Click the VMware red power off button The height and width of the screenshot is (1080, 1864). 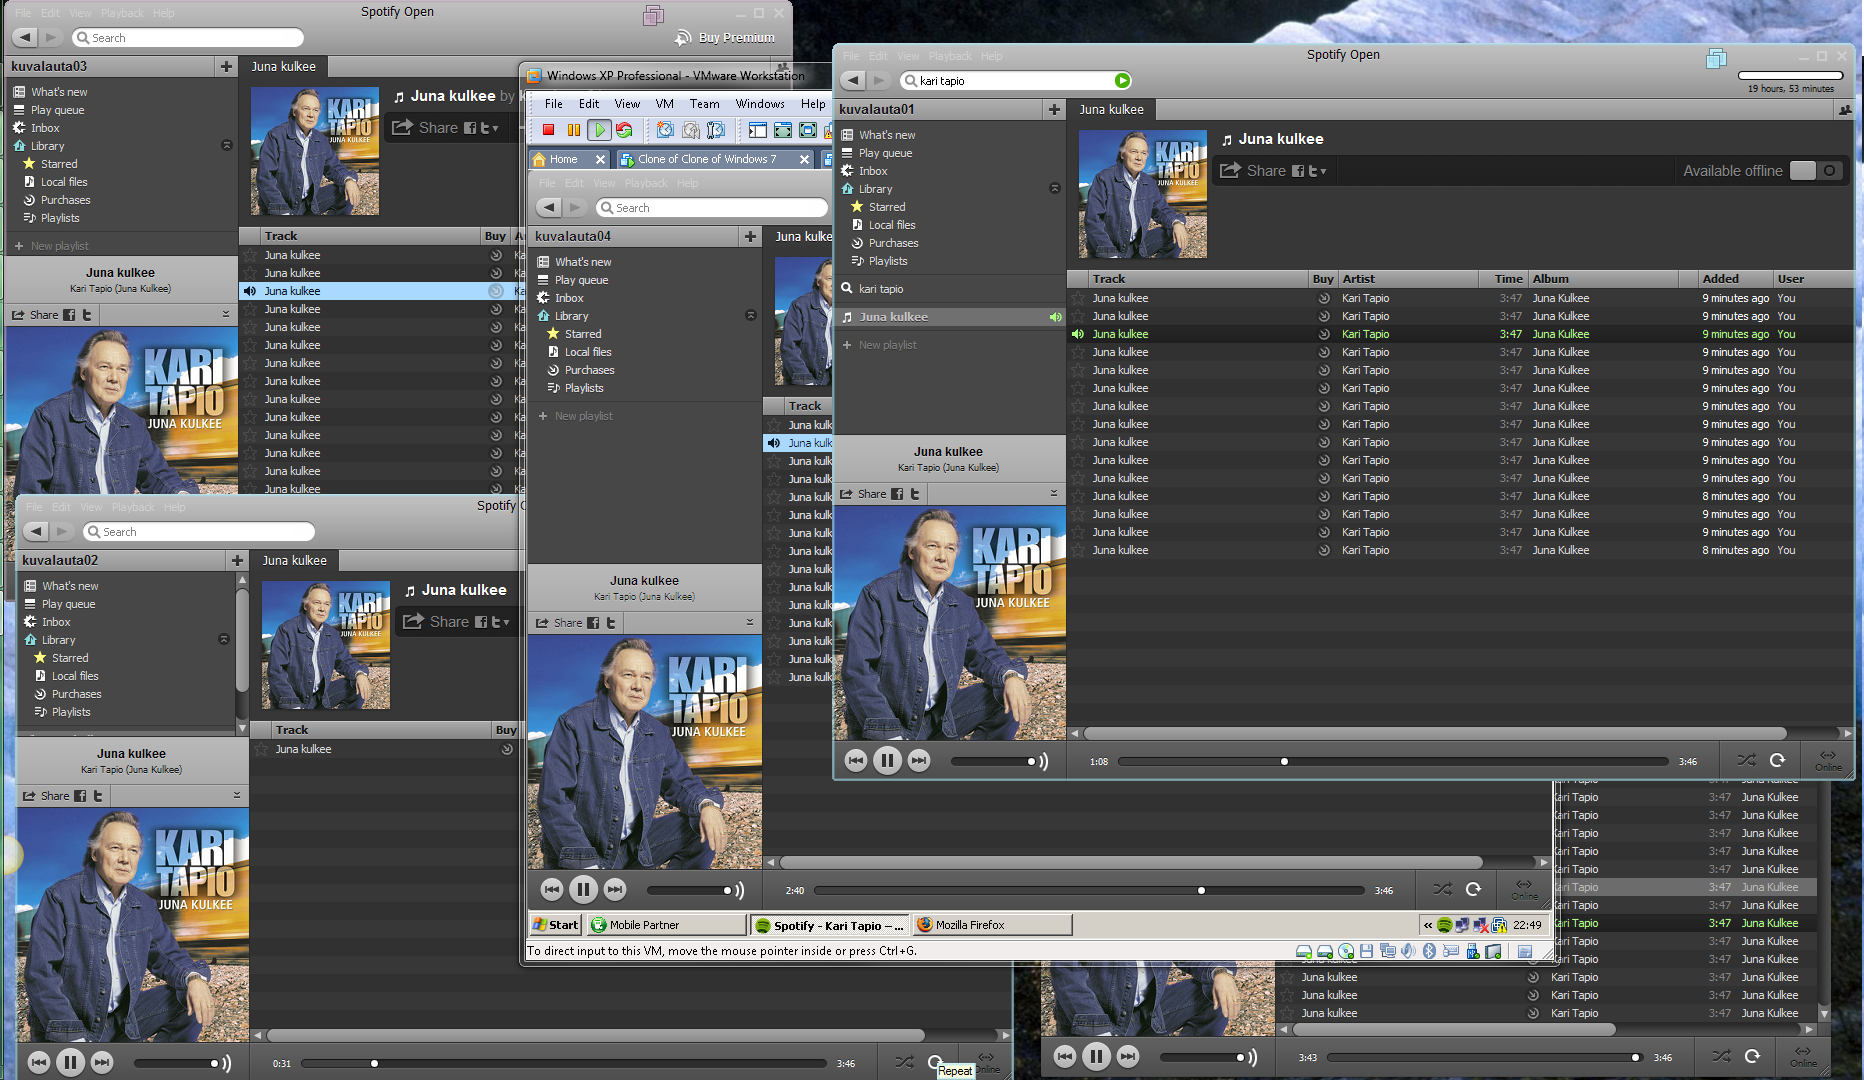click(x=548, y=130)
